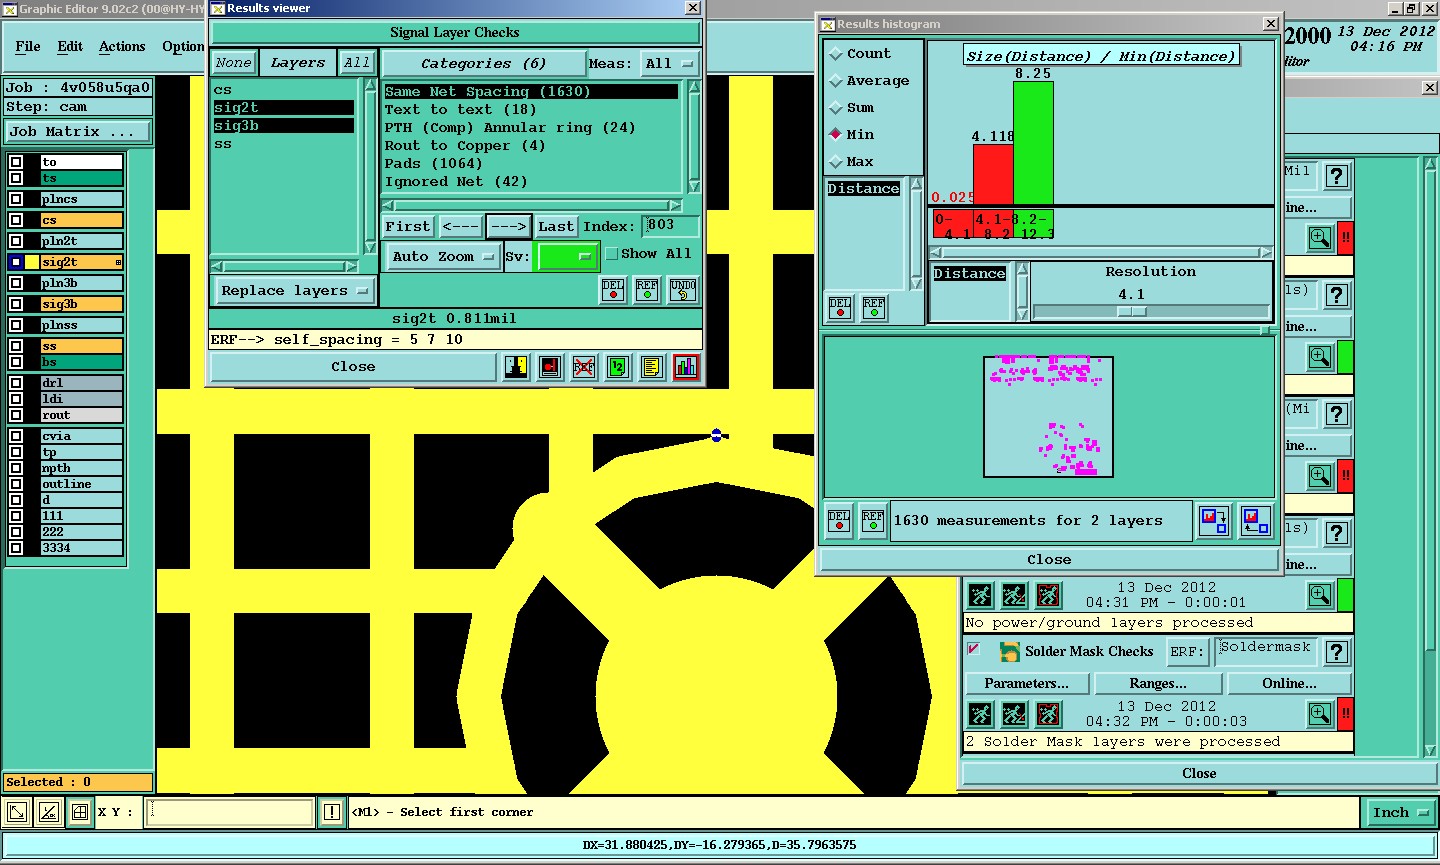
Task: Click the red square icon beside Close
Action: tap(550, 367)
